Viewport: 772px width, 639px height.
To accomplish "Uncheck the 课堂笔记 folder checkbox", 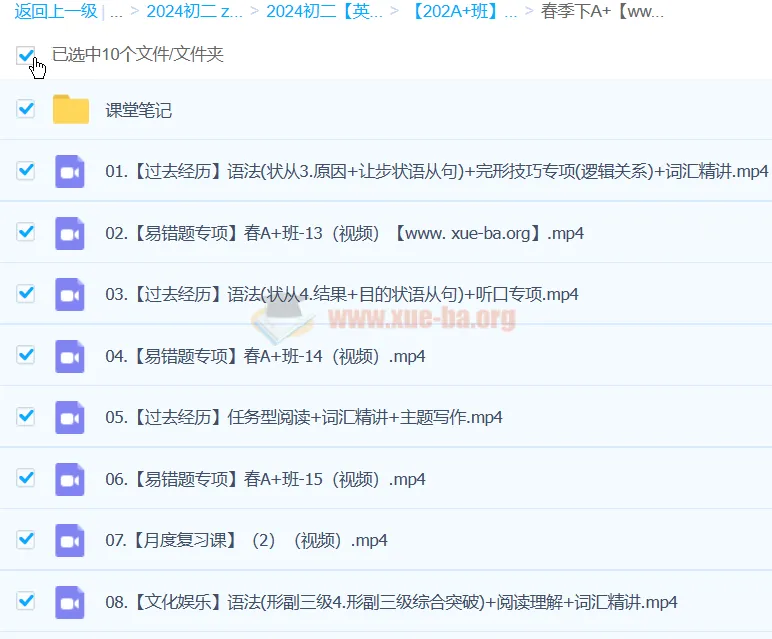I will [x=26, y=109].
